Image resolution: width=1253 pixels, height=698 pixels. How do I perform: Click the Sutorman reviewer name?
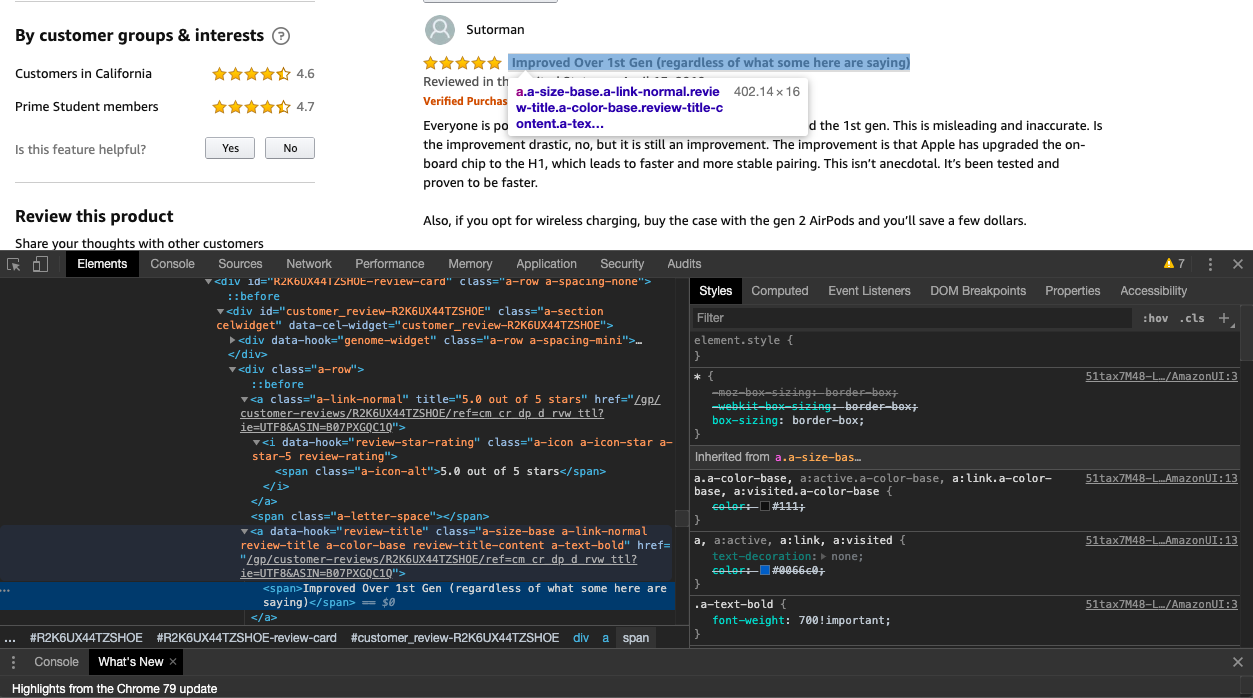click(x=495, y=30)
